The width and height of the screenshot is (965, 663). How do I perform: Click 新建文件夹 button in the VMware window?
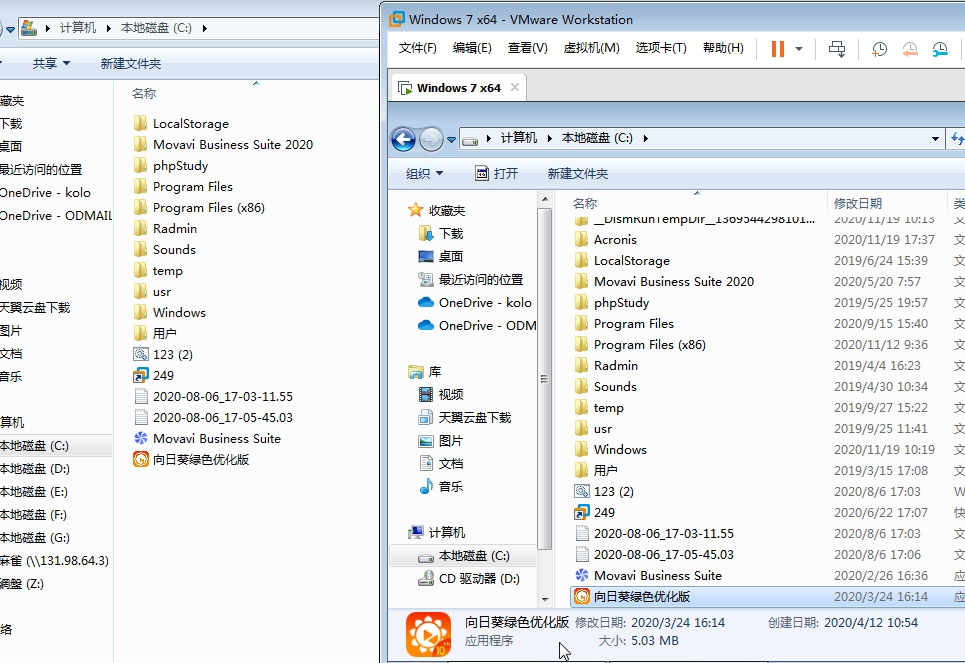[x=577, y=173]
